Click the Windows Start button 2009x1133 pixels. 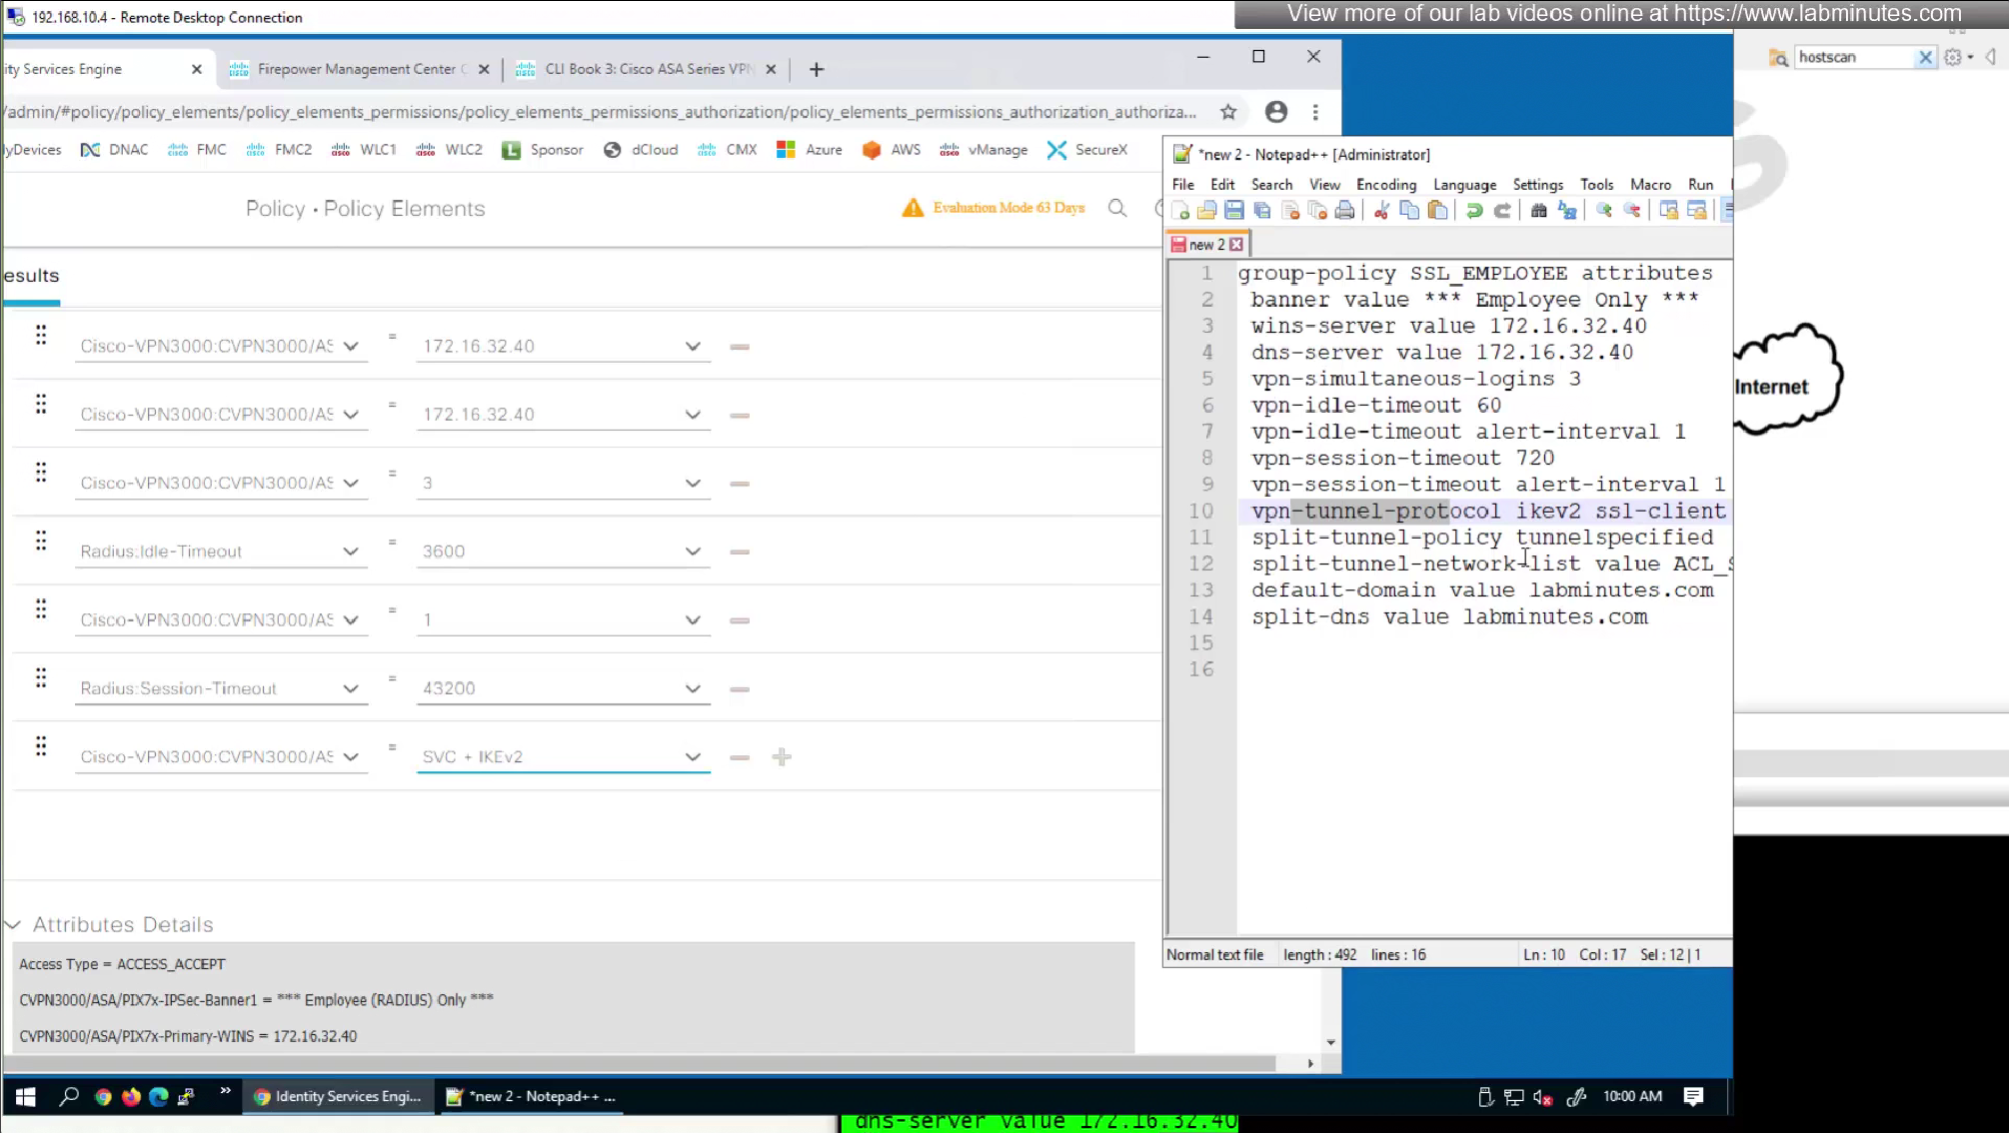(26, 1097)
